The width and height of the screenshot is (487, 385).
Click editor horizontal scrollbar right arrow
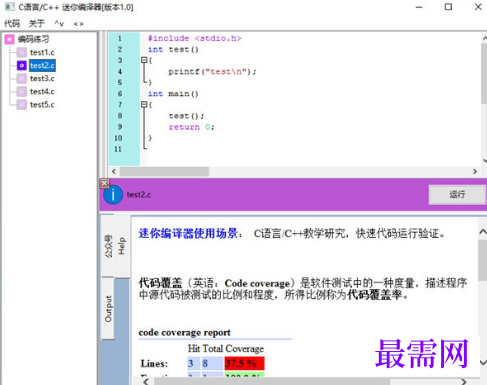click(x=475, y=172)
